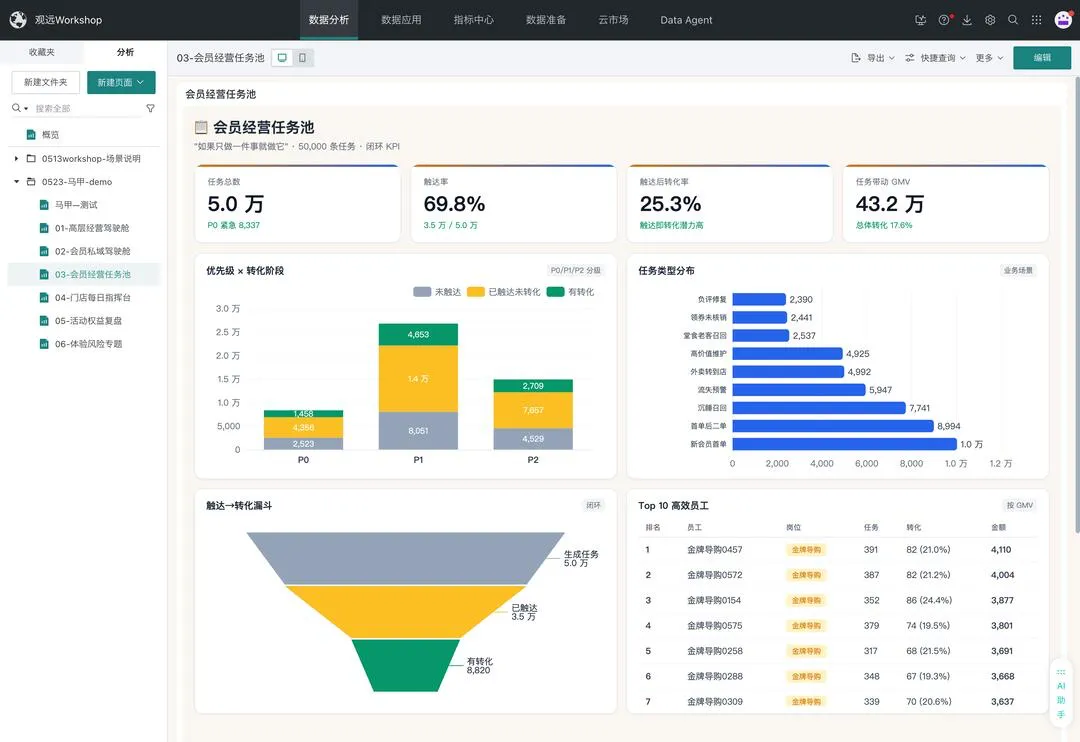Click the 04-门店每日指挥台 page icon
Image resolution: width=1080 pixels, height=742 pixels.
point(44,298)
